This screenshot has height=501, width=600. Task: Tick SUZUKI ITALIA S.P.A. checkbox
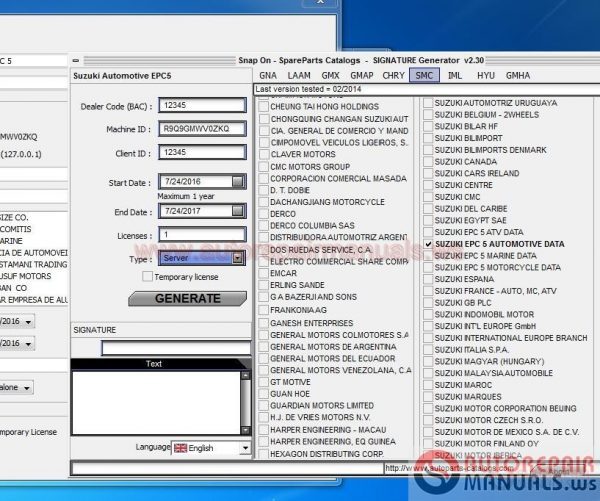[x=428, y=349]
